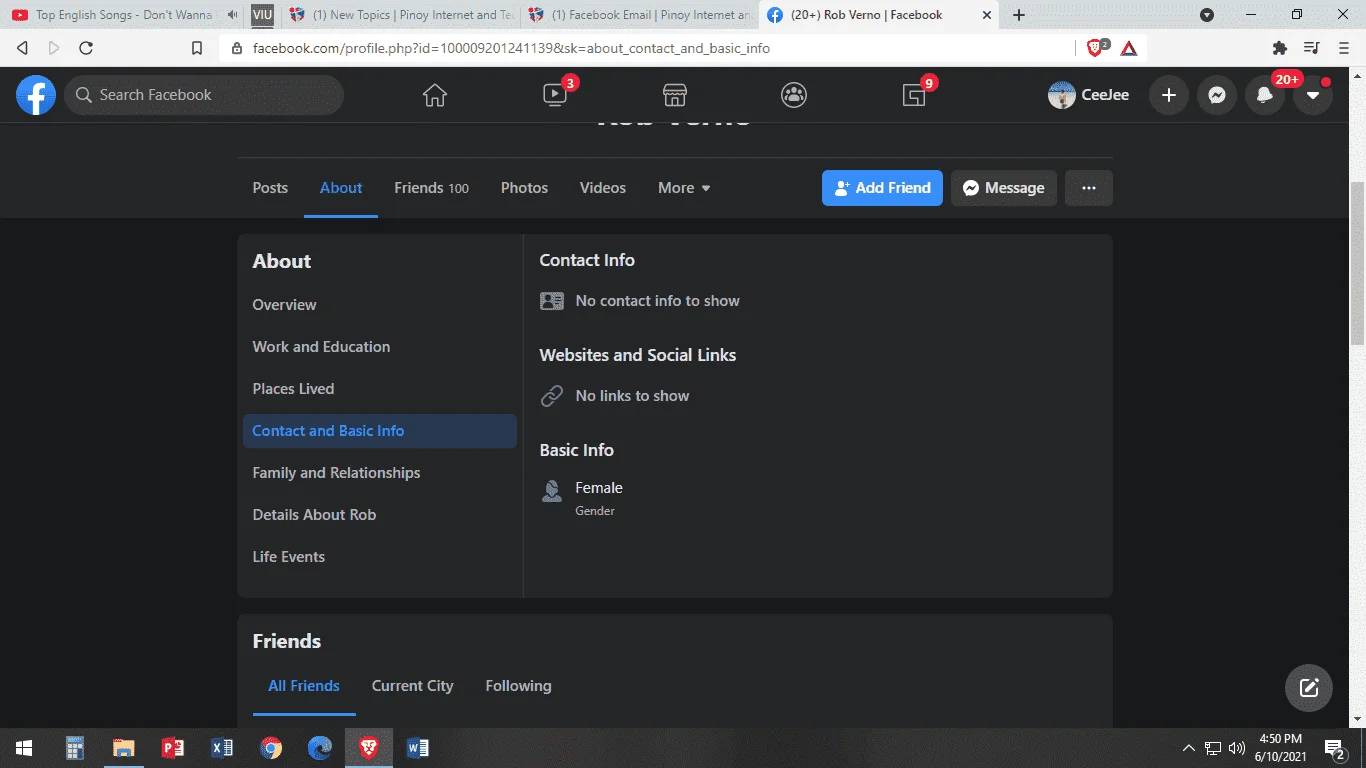Open the three-dots profile options button

click(x=1089, y=188)
